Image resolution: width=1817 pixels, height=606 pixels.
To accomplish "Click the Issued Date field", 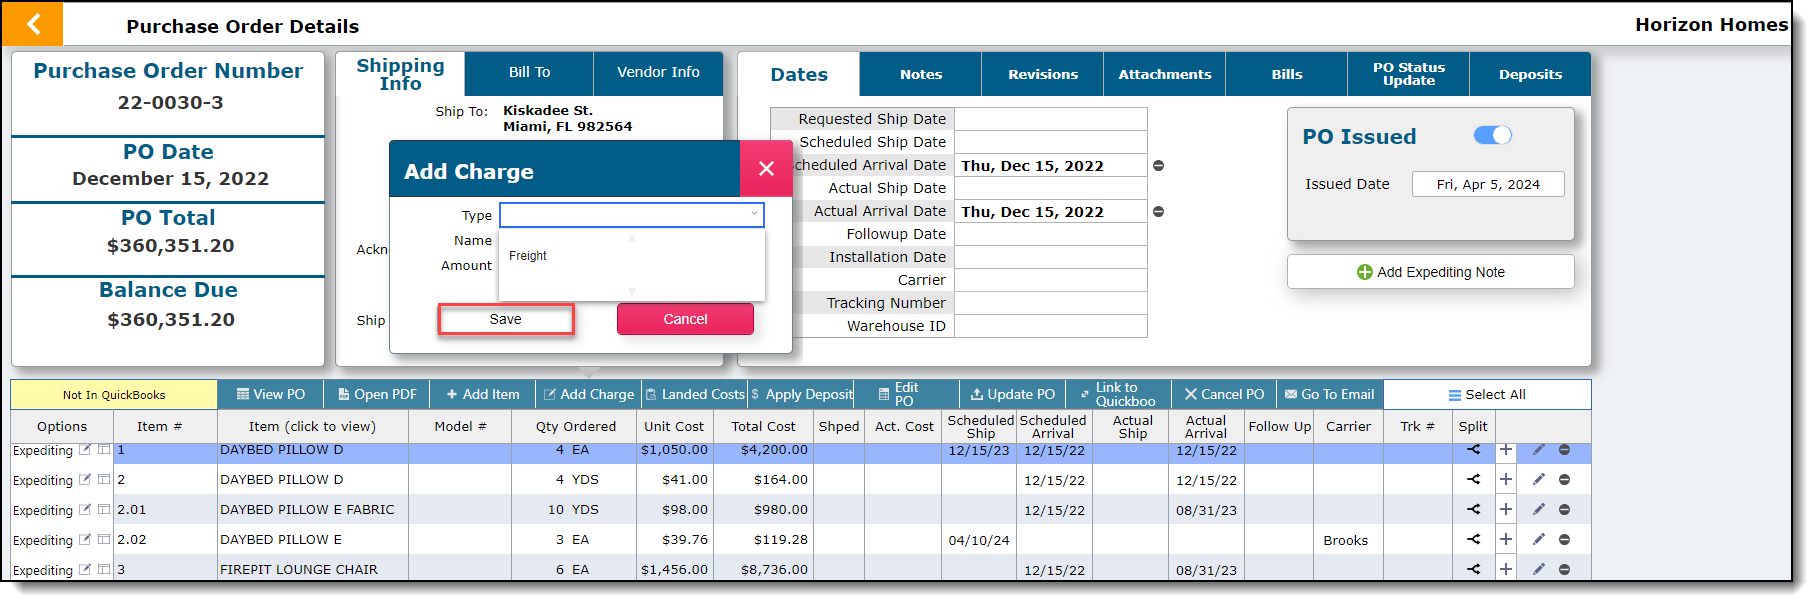I will [1487, 184].
